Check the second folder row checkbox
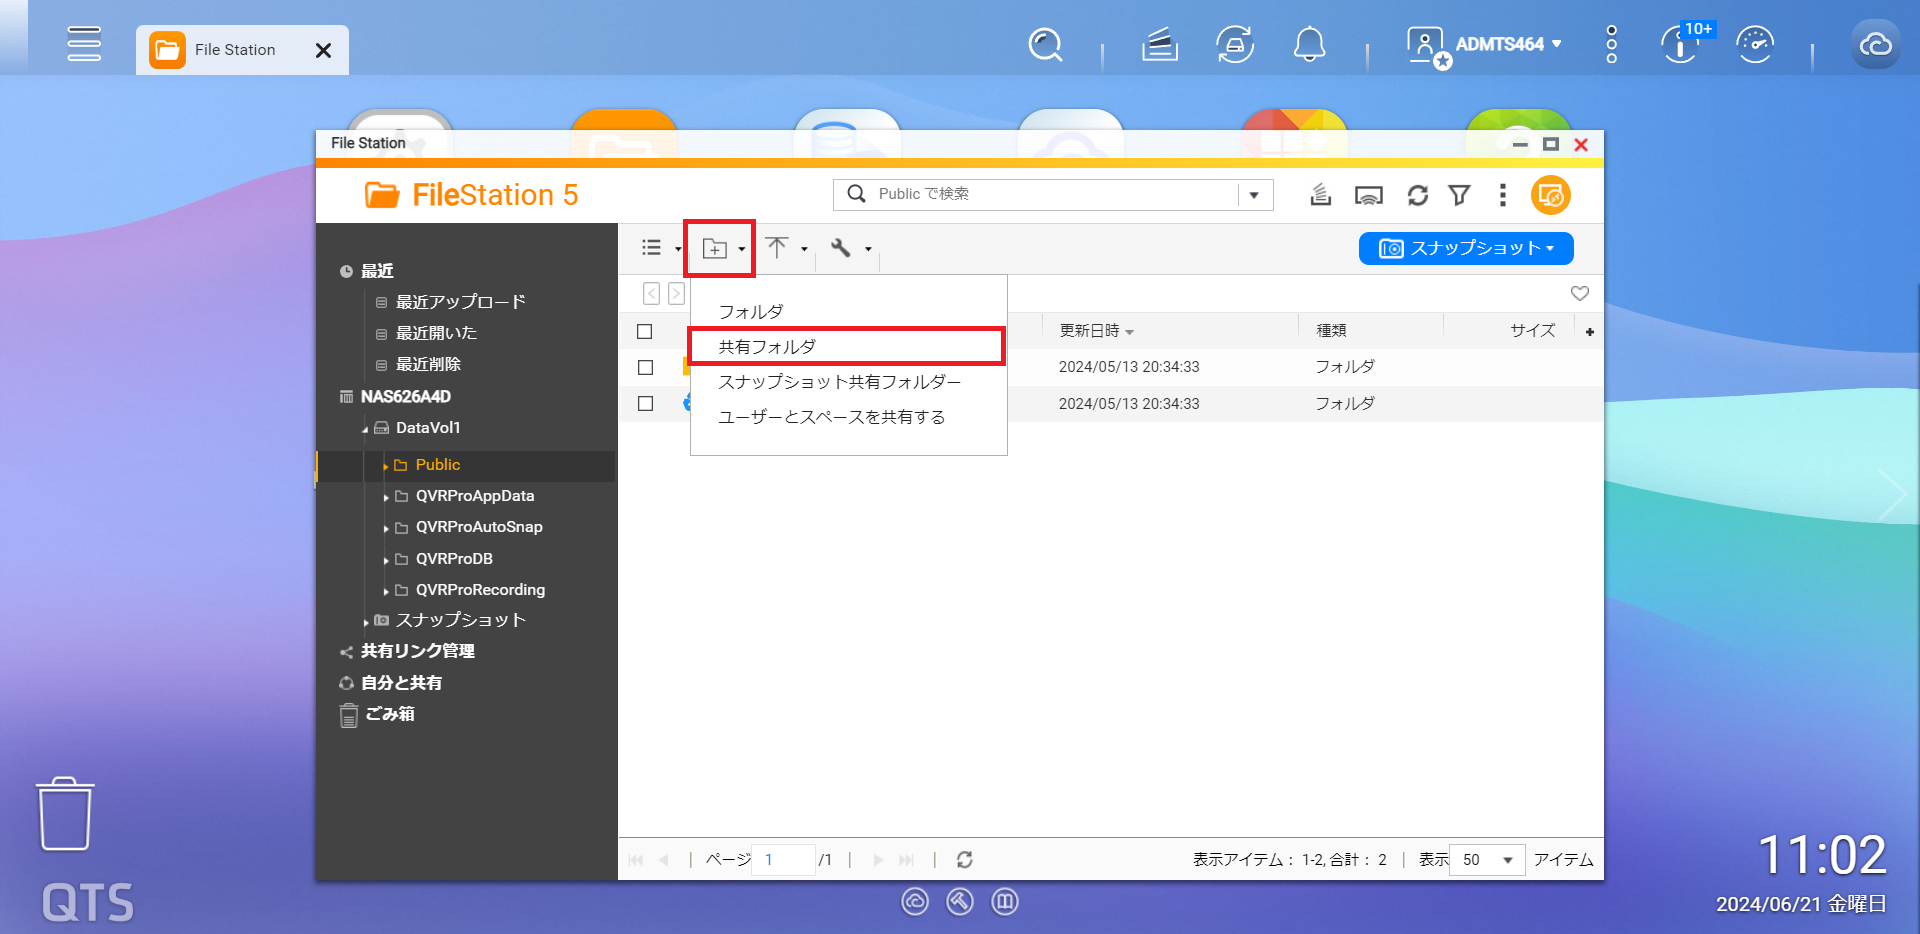This screenshot has height=934, width=1920. pyautogui.click(x=646, y=404)
